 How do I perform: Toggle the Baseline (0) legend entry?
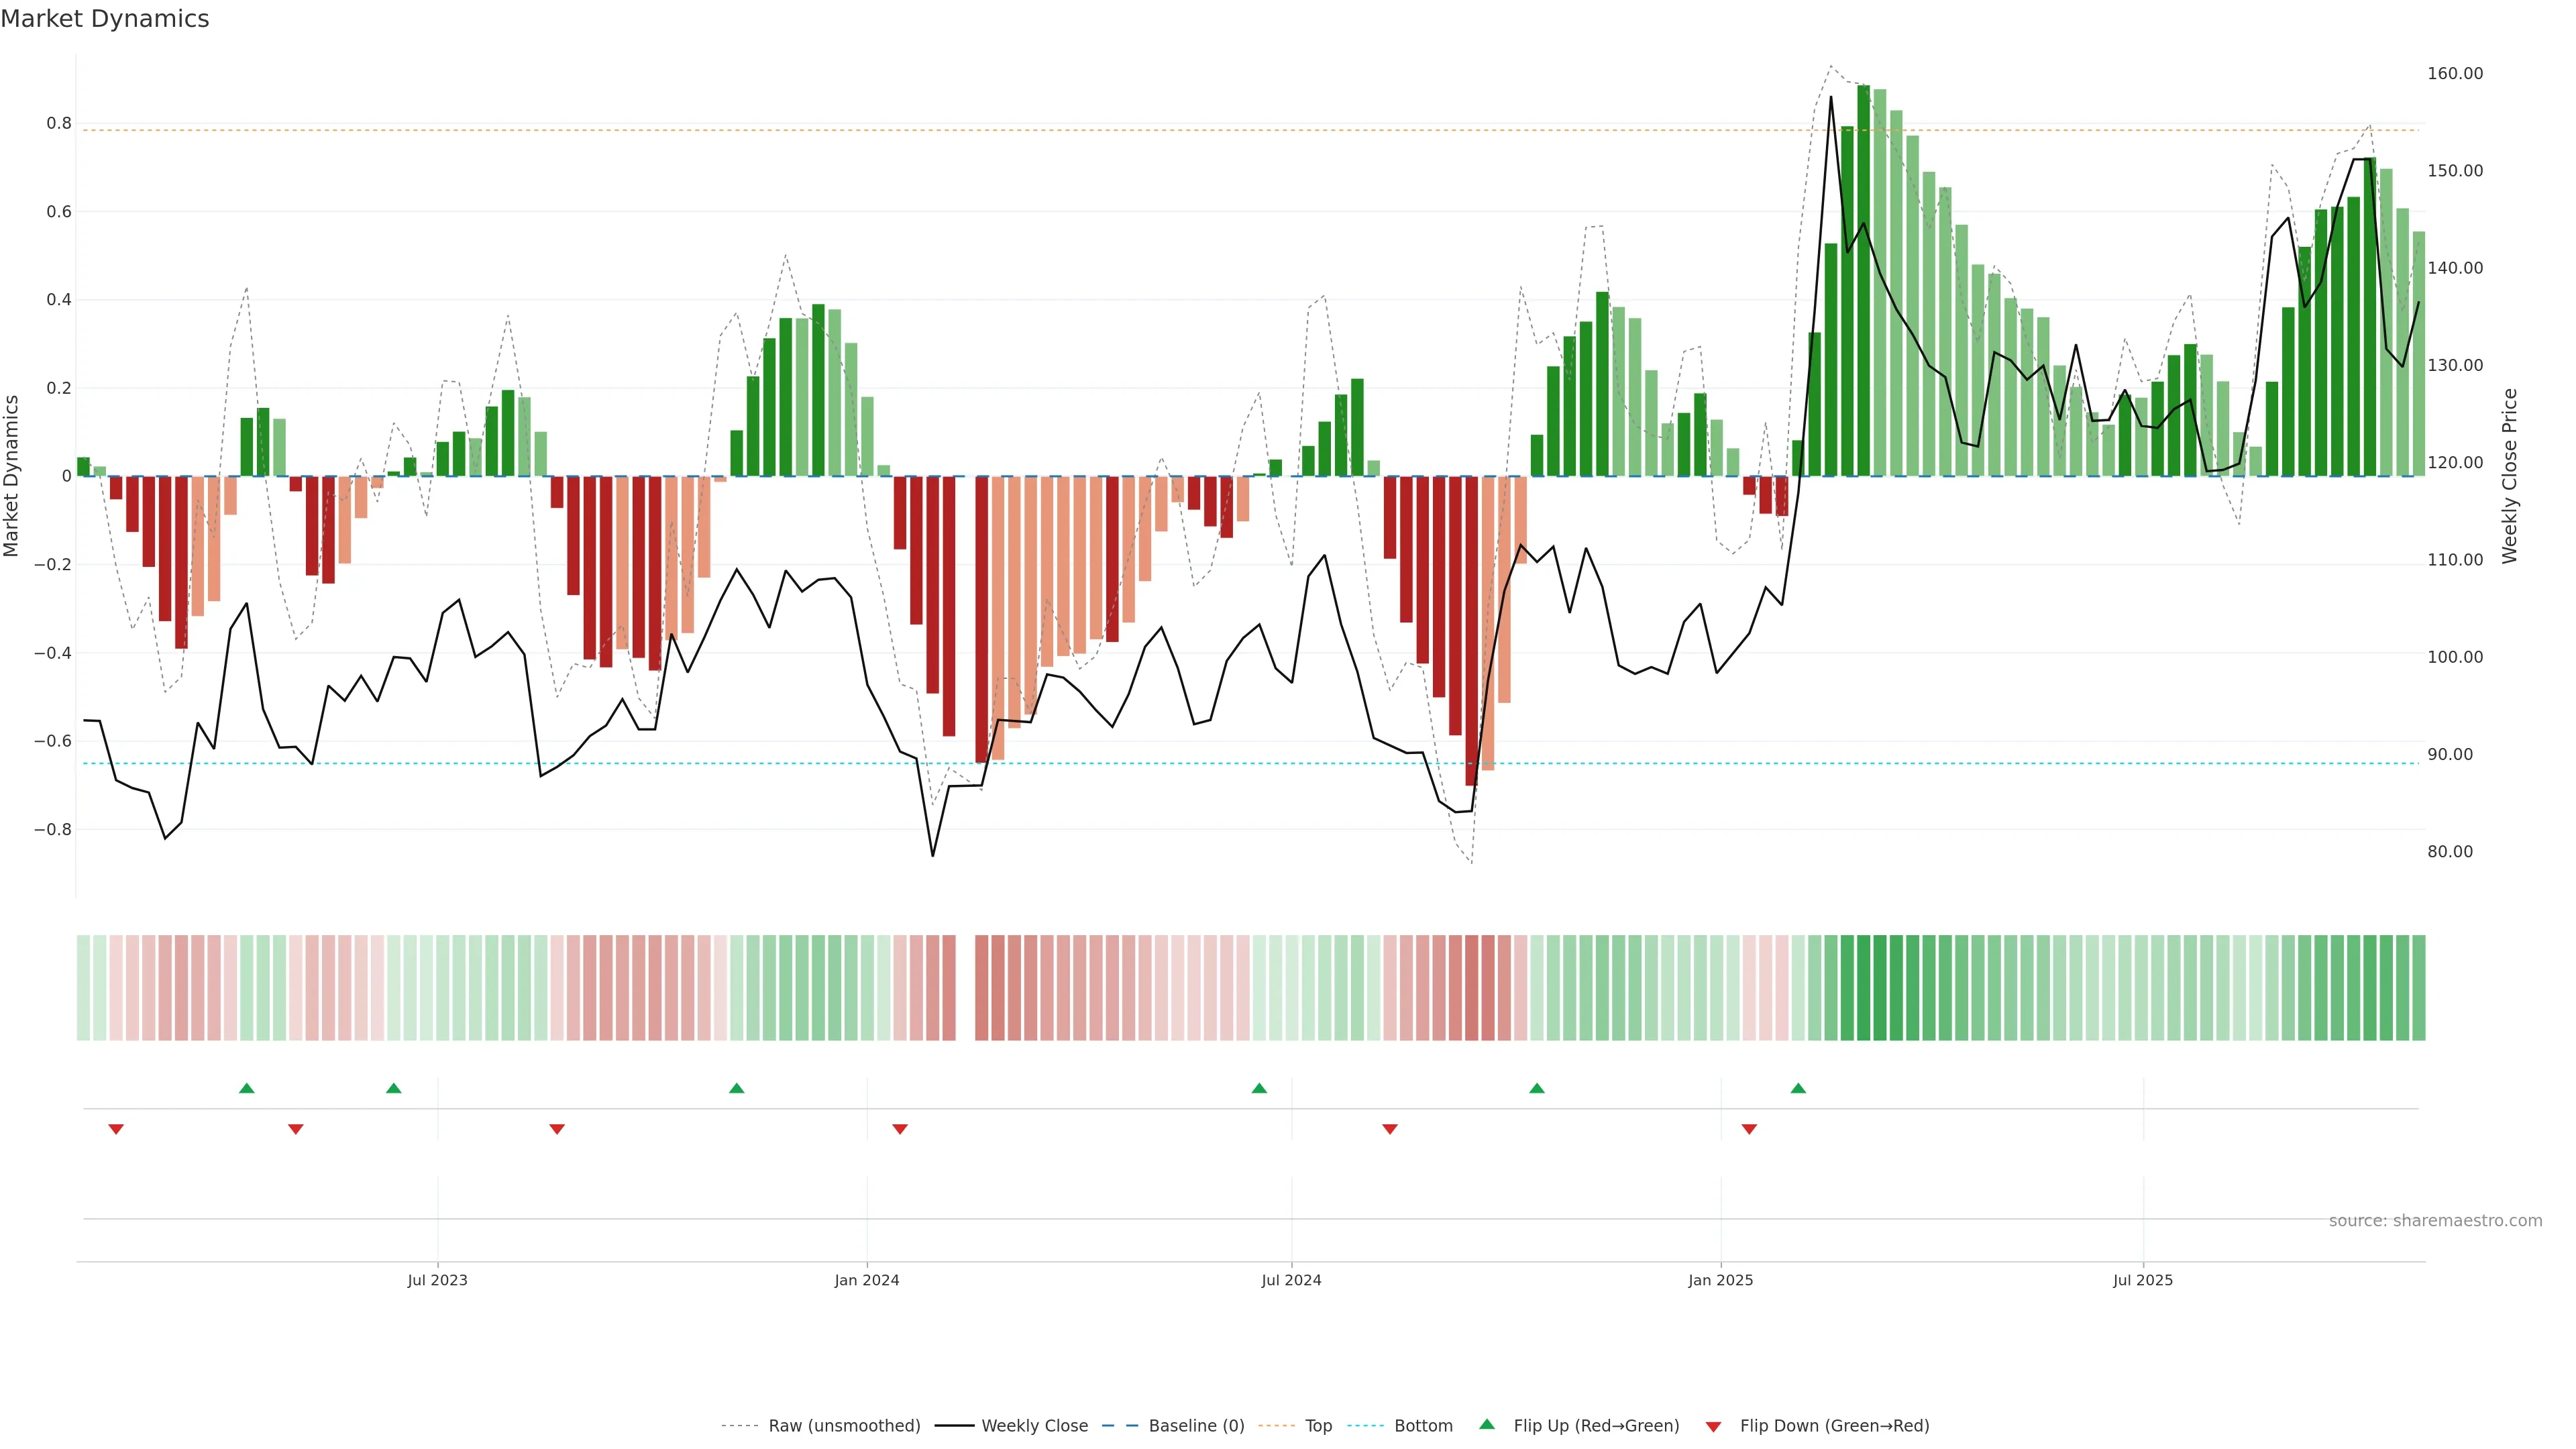(x=1196, y=1426)
